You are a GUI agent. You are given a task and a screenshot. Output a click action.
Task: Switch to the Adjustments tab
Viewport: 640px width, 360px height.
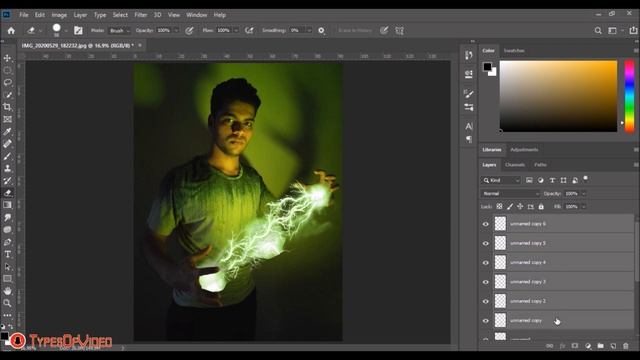524,150
